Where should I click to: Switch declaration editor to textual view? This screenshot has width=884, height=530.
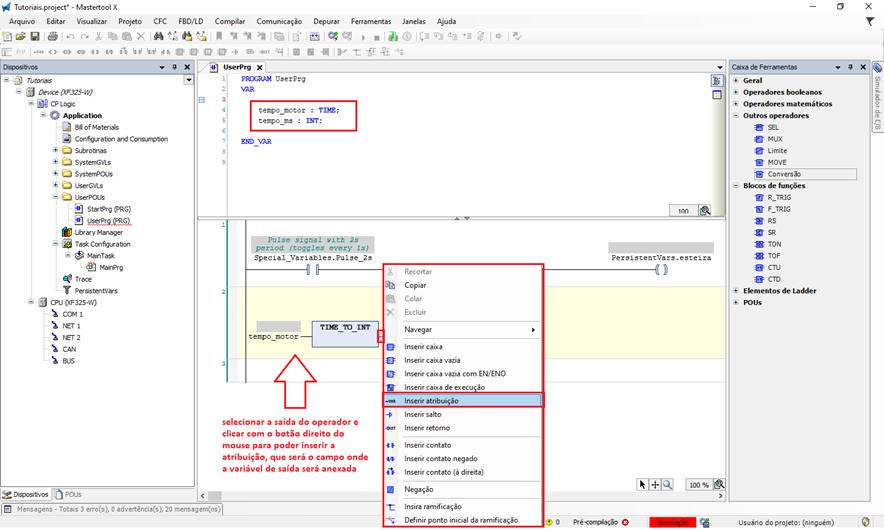[717, 80]
